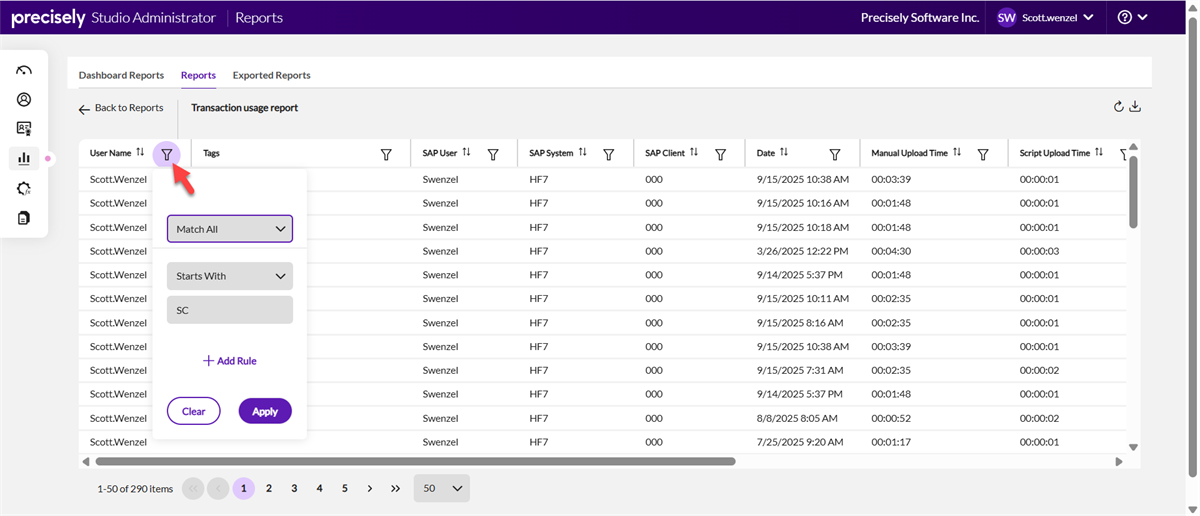1200x516 pixels.
Task: Open the dashboard gauge sidebar icon
Action: (24, 70)
